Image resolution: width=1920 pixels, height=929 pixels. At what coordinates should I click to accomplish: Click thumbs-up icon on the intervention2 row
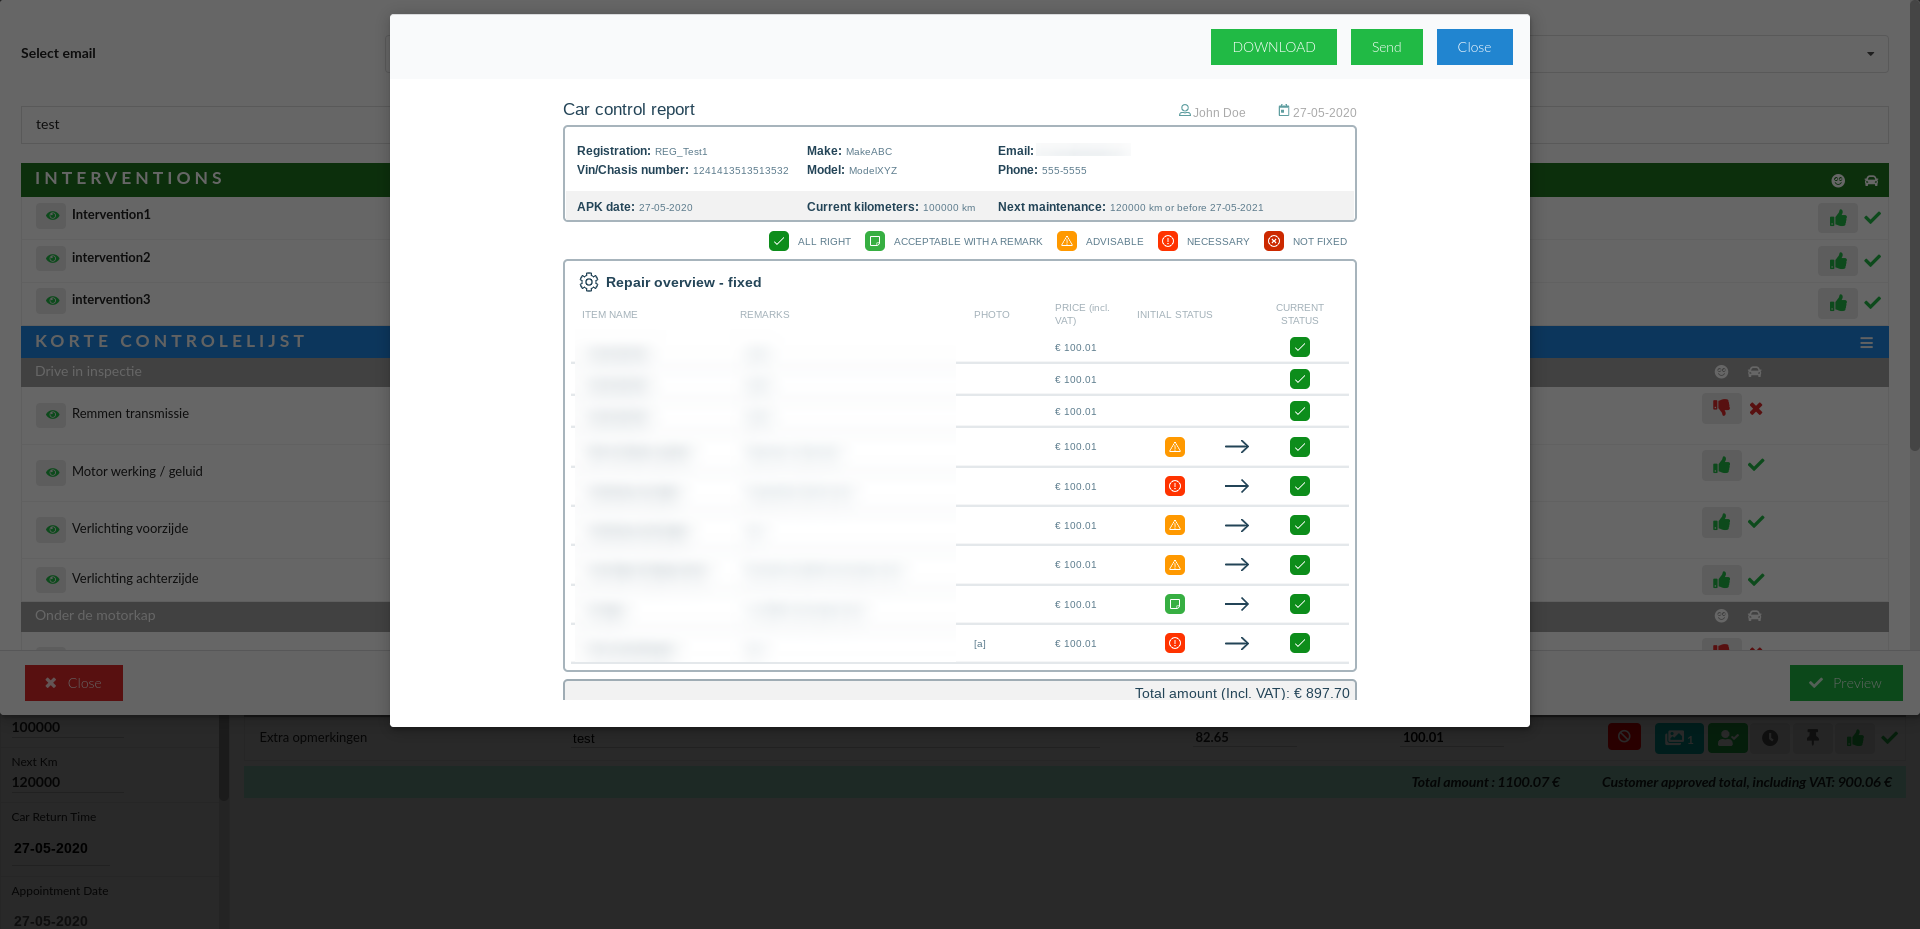[x=1837, y=261]
